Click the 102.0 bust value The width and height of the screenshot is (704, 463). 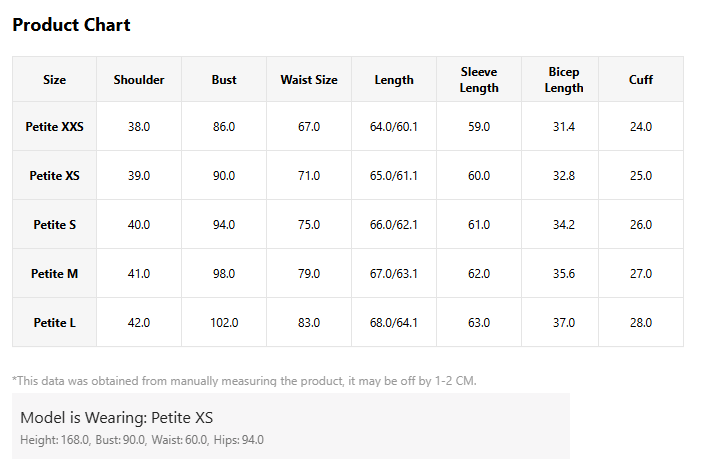pyautogui.click(x=224, y=322)
